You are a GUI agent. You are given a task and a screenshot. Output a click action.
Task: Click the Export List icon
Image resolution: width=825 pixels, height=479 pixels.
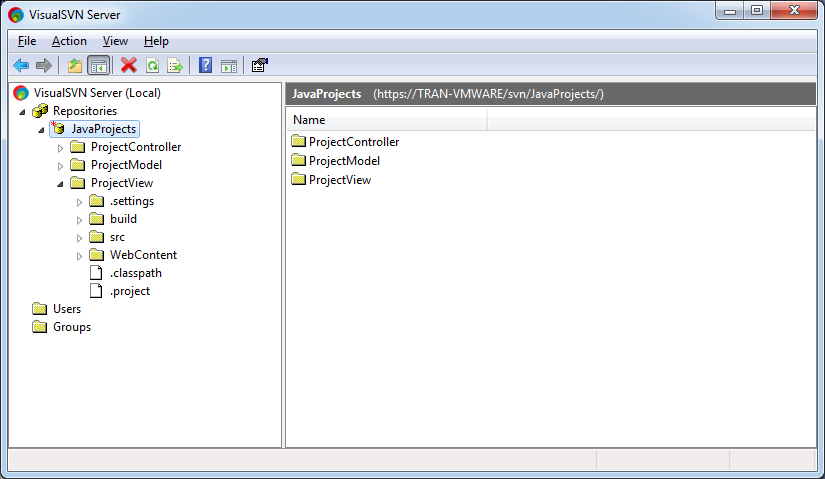(175, 65)
